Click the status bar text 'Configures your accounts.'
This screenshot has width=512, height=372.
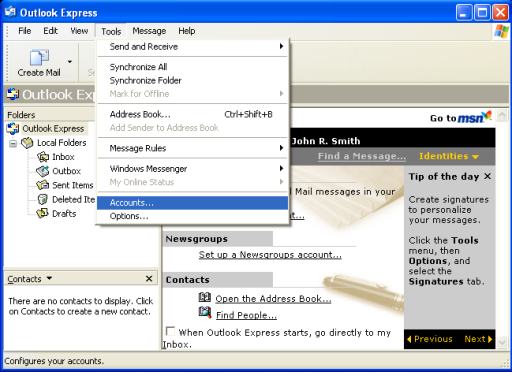tap(54, 361)
